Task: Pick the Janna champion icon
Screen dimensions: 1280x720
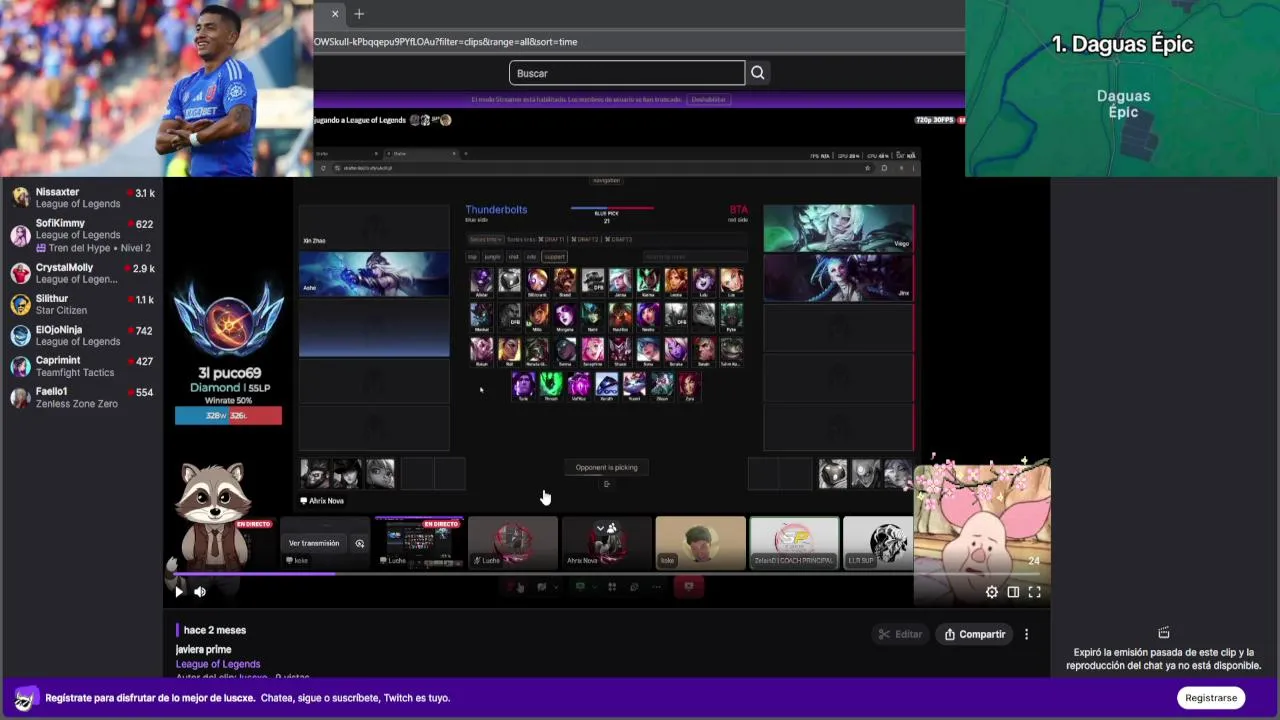Action: point(620,281)
